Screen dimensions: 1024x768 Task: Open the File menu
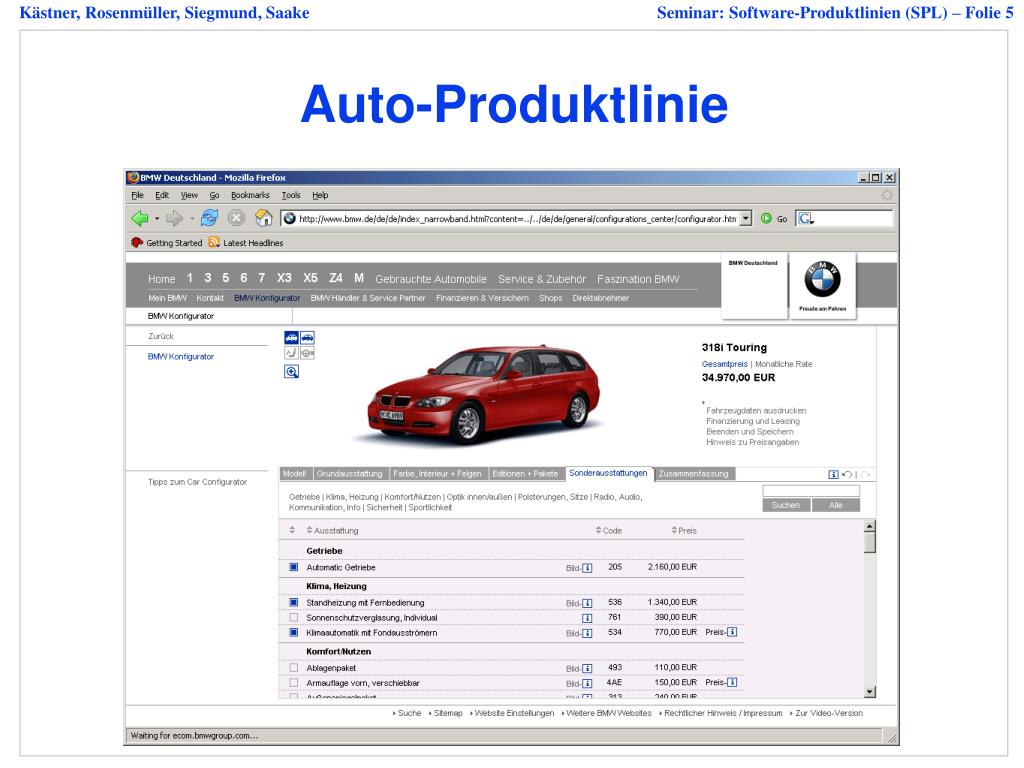click(137, 195)
